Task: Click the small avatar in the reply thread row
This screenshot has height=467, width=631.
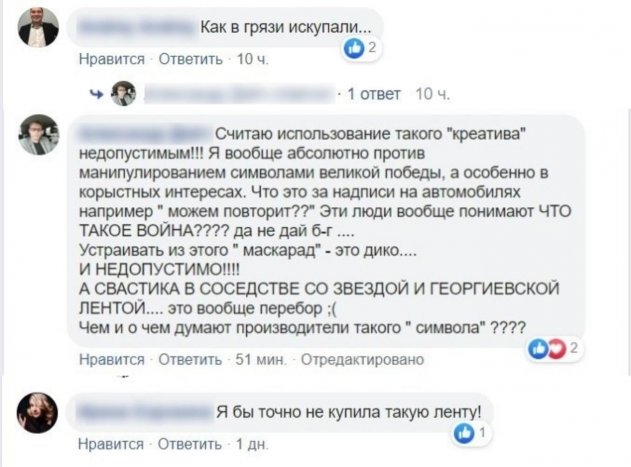Action: pyautogui.click(x=123, y=93)
